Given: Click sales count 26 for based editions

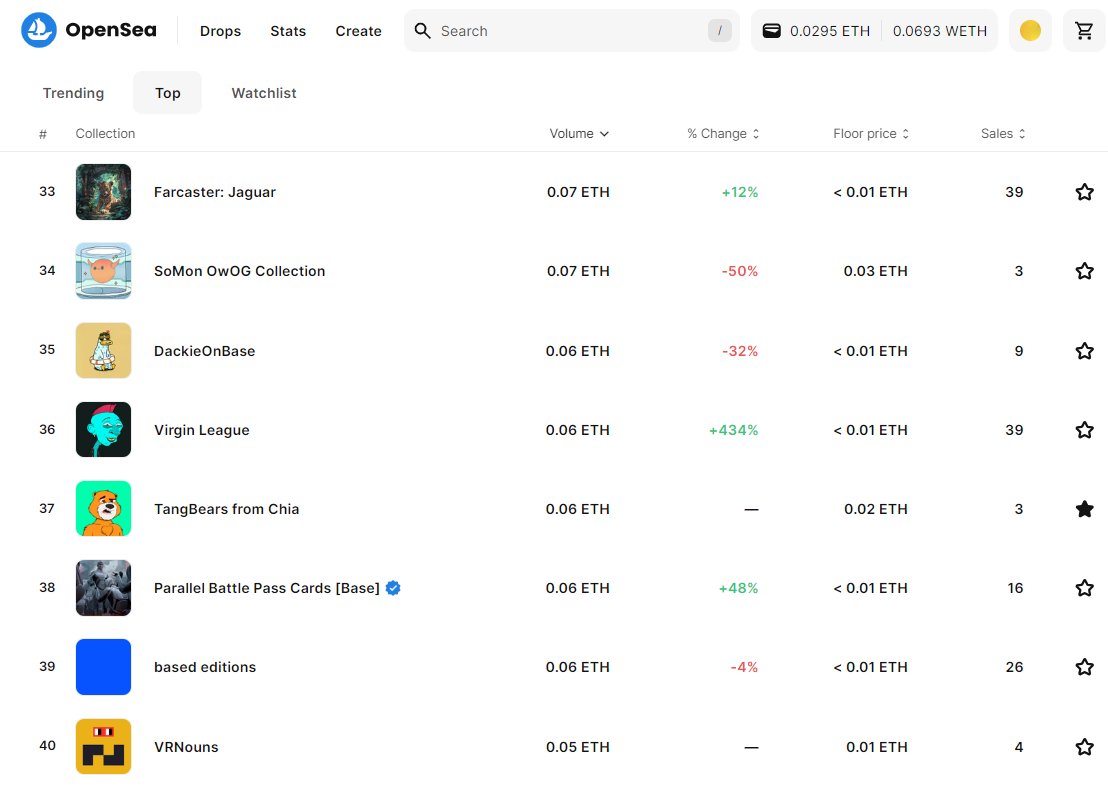Looking at the screenshot, I should [x=1014, y=667].
